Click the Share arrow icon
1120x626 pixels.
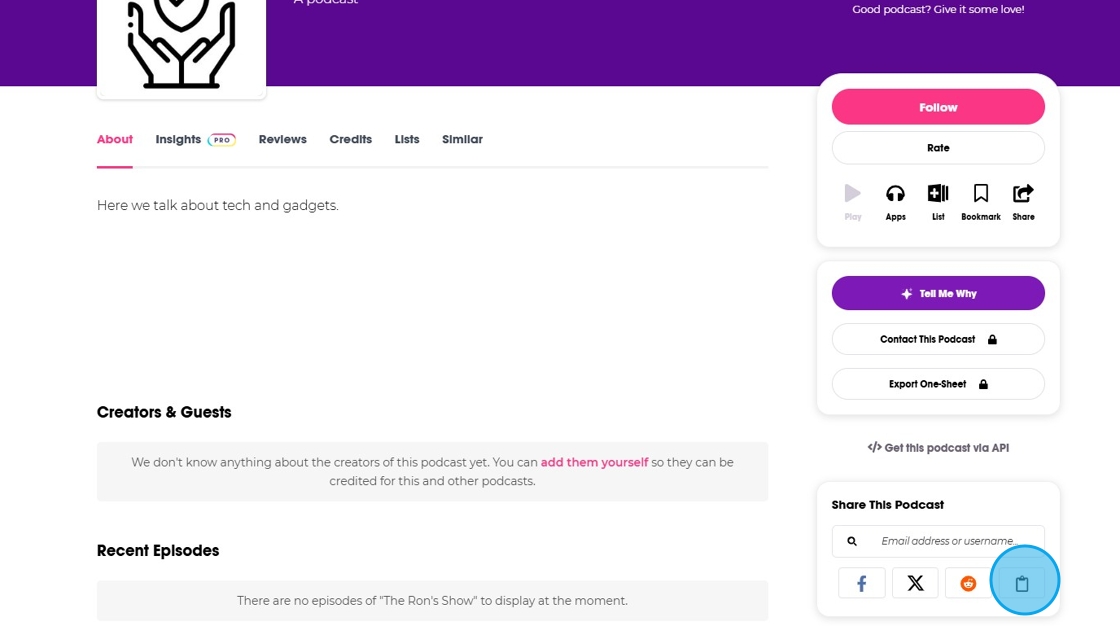[1023, 194]
